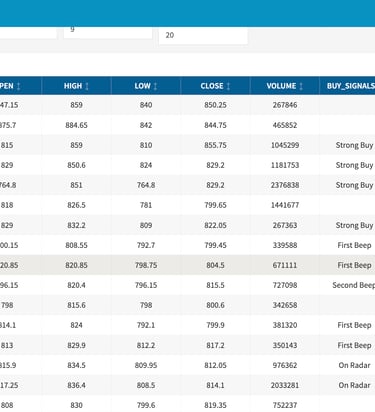Click Strong Buy in volume 2376838 row
The width and height of the screenshot is (375, 412).
point(354,185)
